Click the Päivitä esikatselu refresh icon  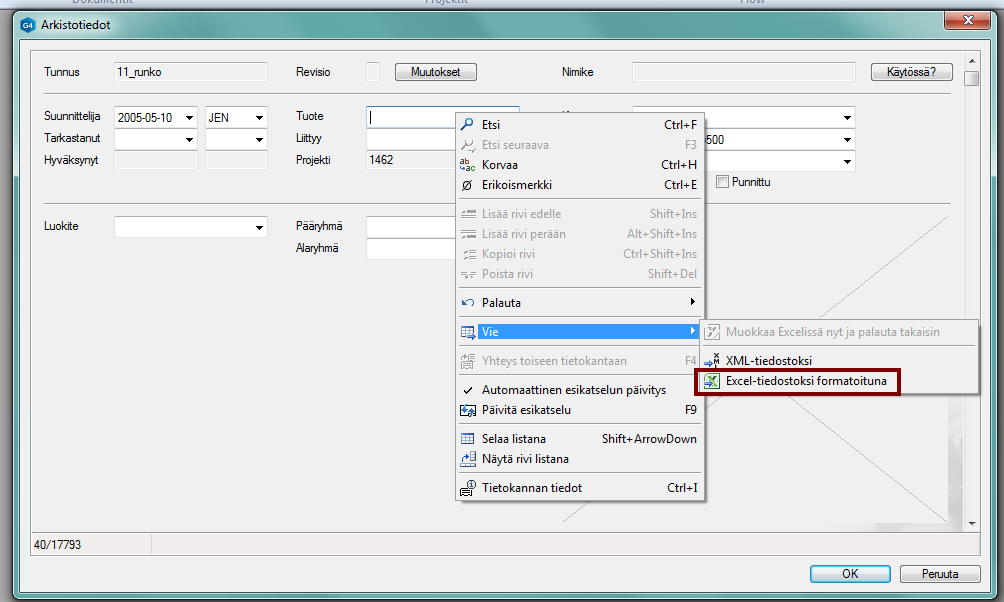pyautogui.click(x=467, y=410)
